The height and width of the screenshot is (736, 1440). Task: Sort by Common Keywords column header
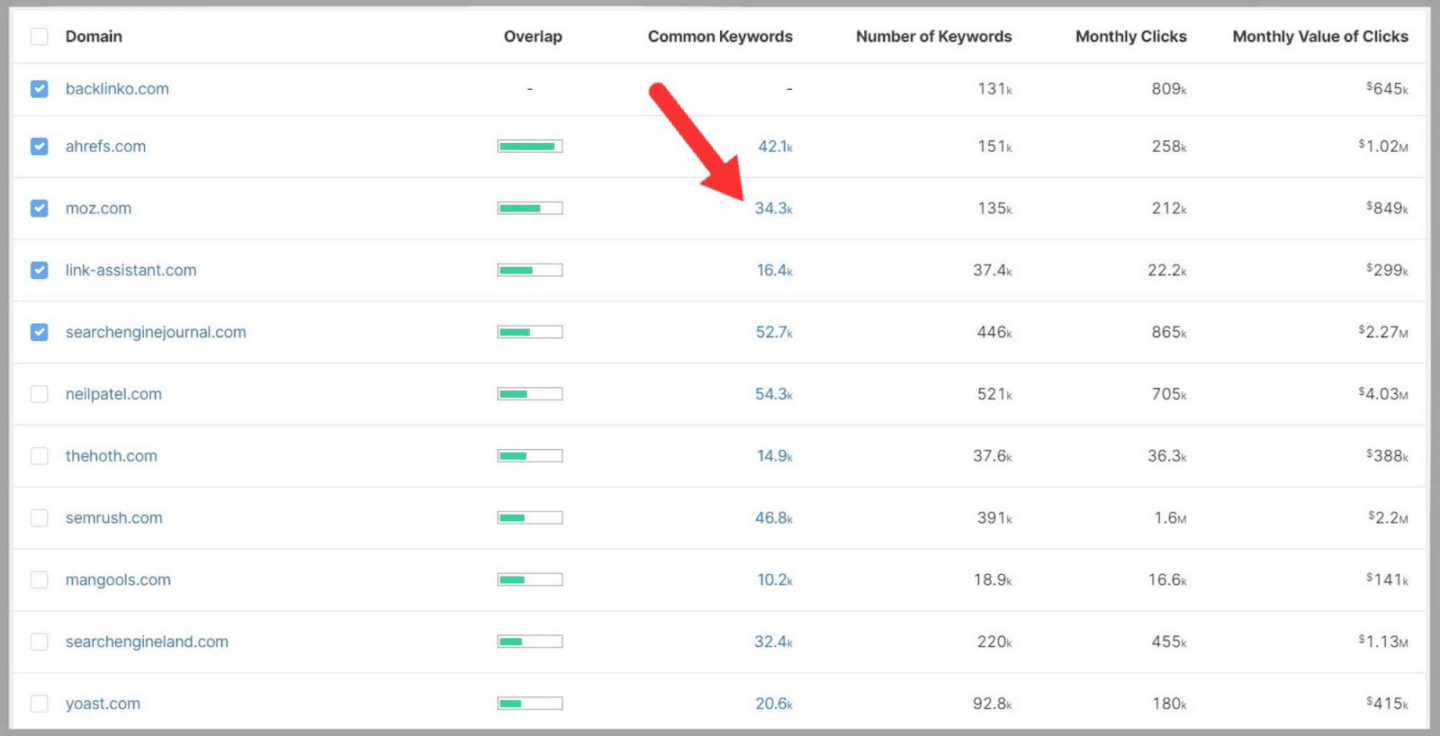tap(720, 37)
